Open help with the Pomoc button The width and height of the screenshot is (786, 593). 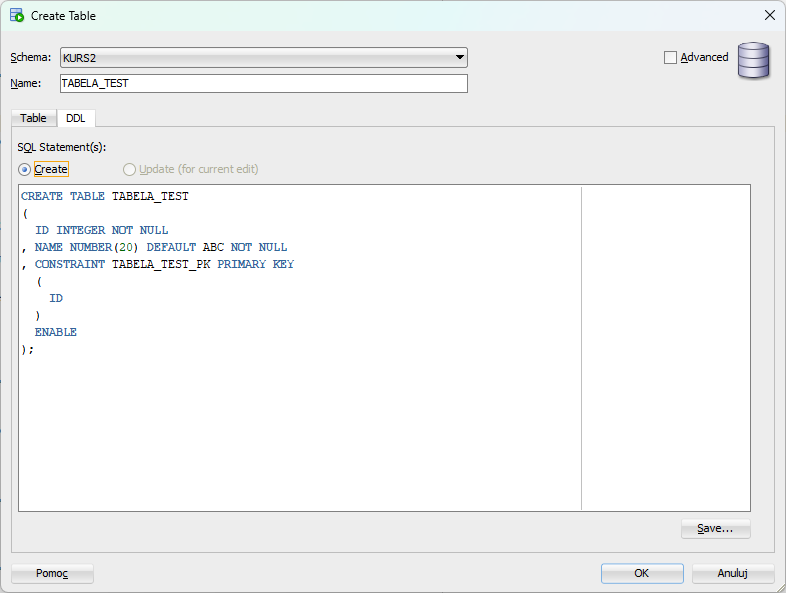pyautogui.click(x=52, y=573)
